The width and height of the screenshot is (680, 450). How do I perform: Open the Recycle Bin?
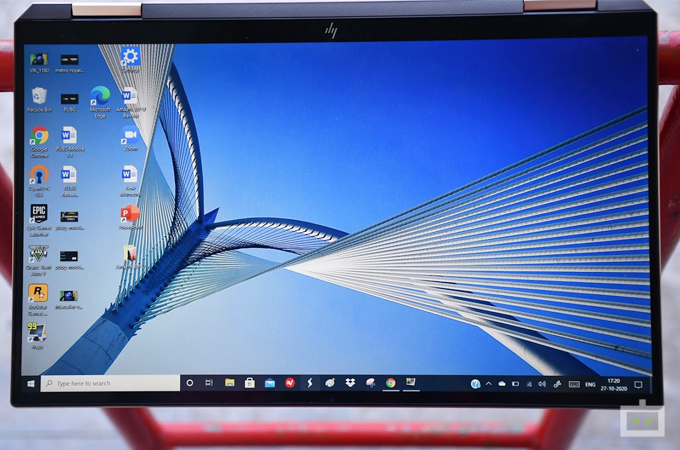[x=39, y=100]
